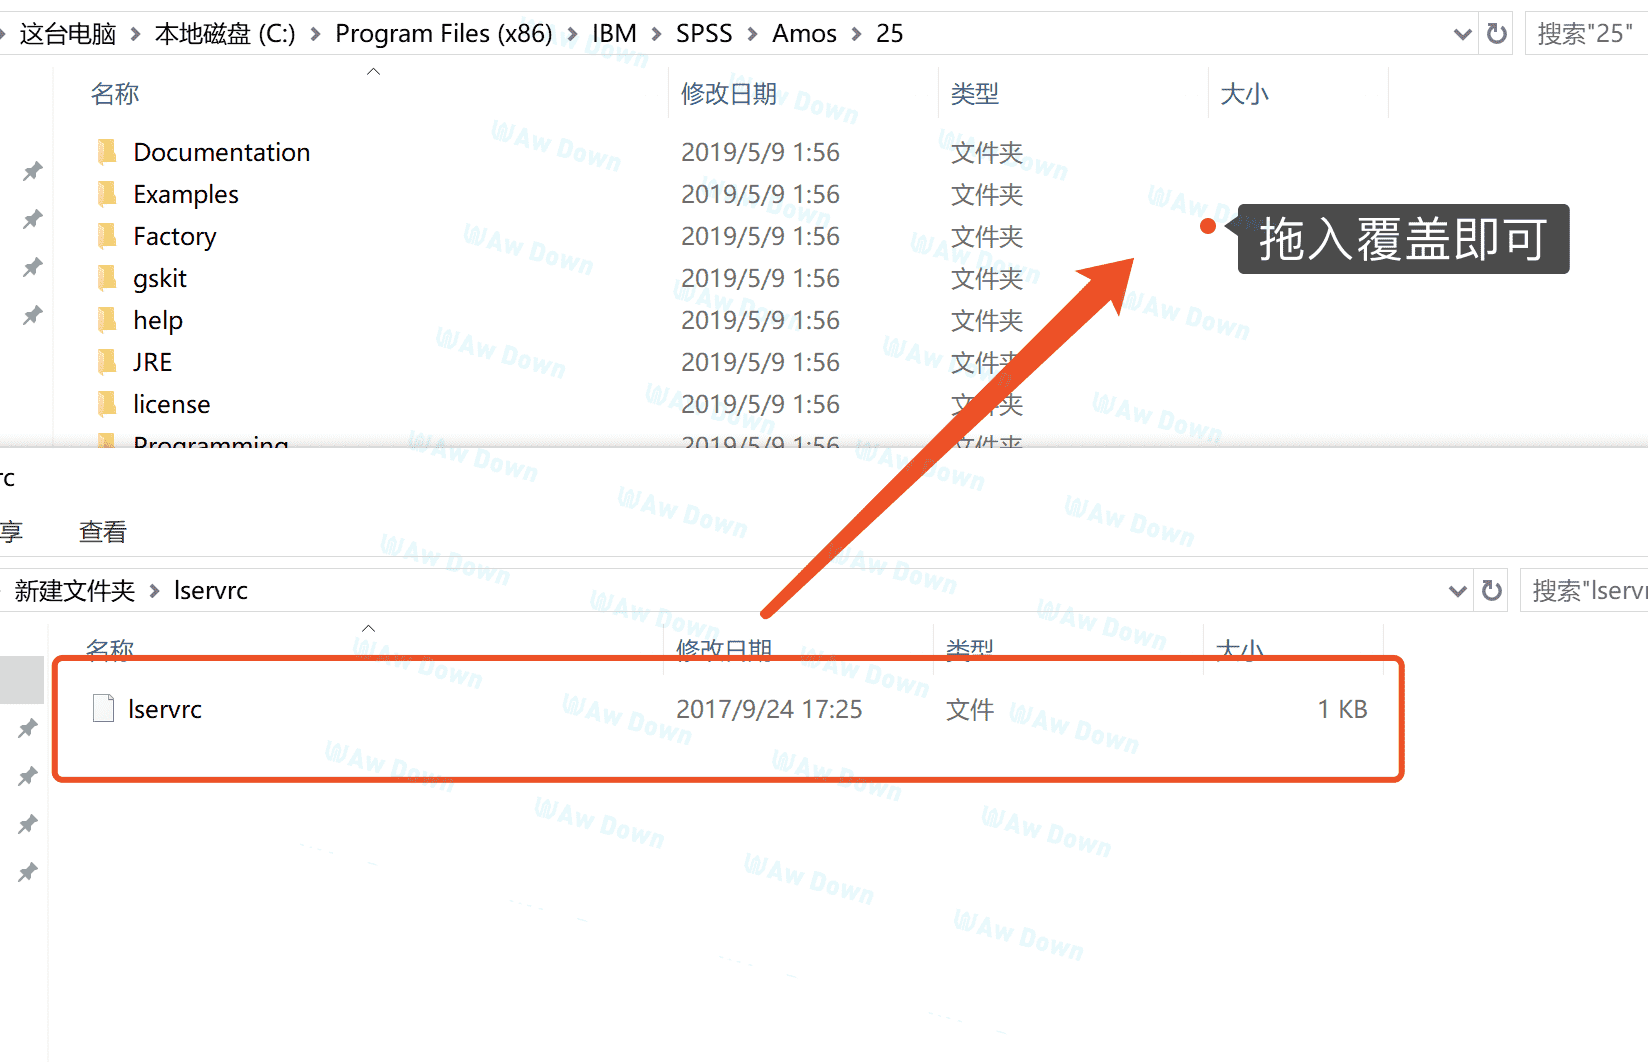Refresh the lservrc folder view
The height and width of the screenshot is (1062, 1648).
tap(1491, 591)
